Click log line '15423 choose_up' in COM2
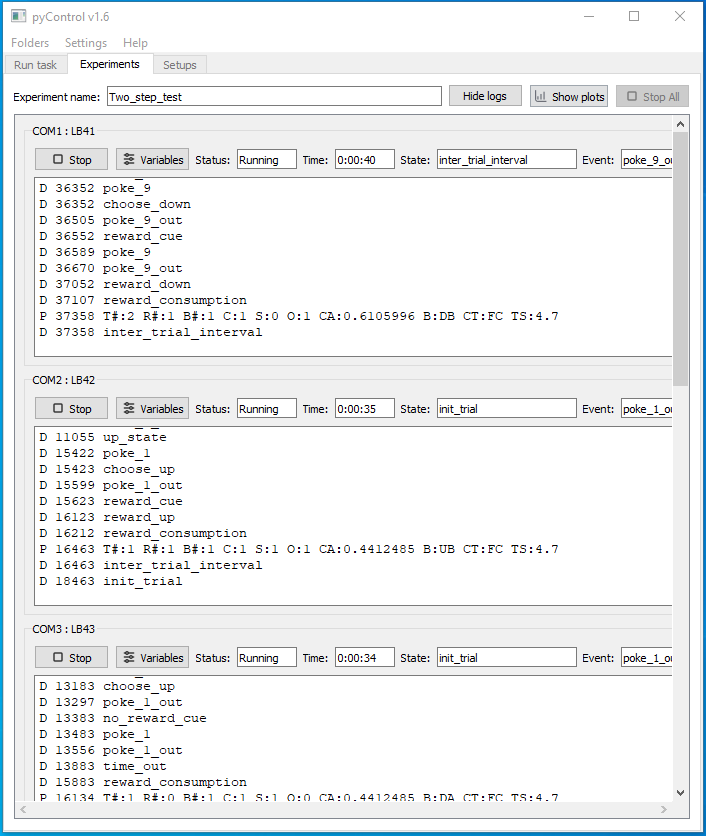The image size is (706, 836). [107, 469]
